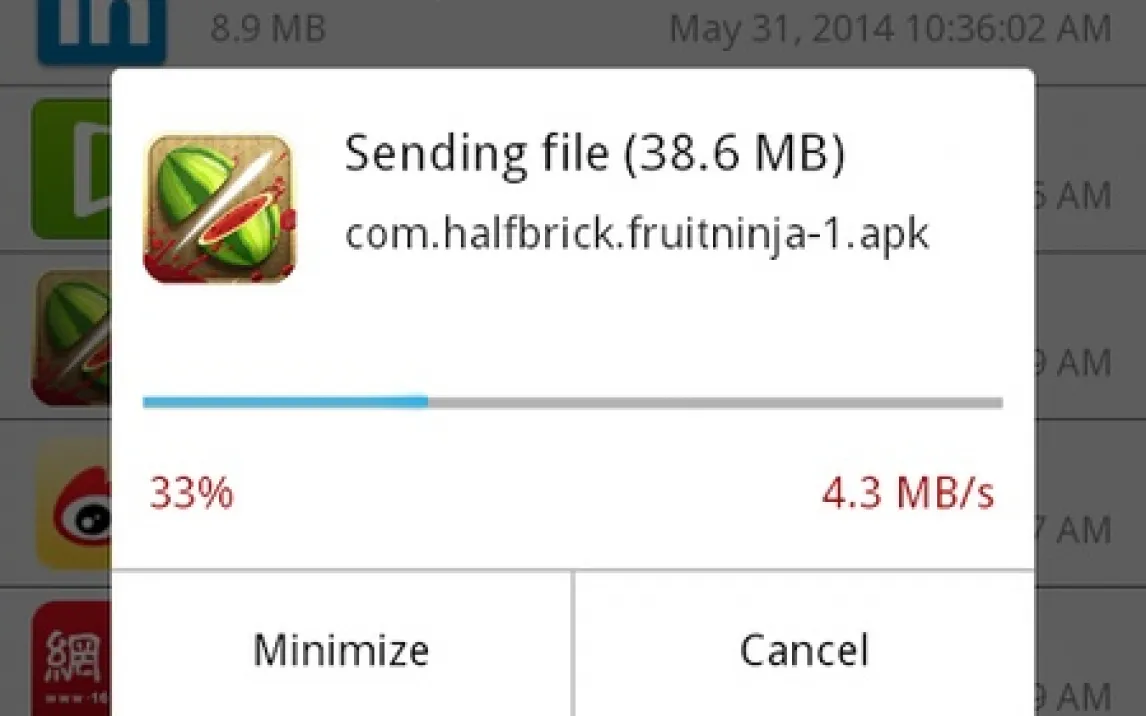
Task: Cancel the file transfer
Action: coord(805,650)
